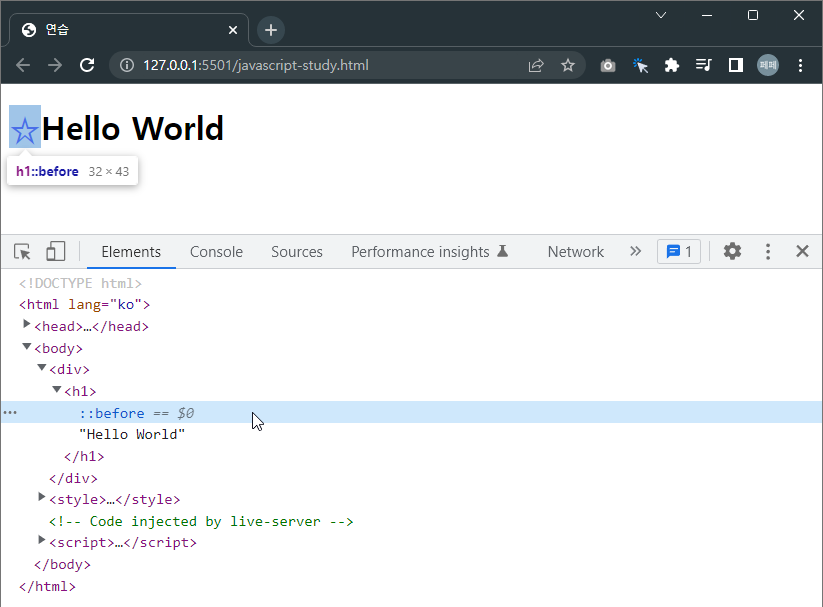Open DevTools customize three-dot menu

pos(768,252)
